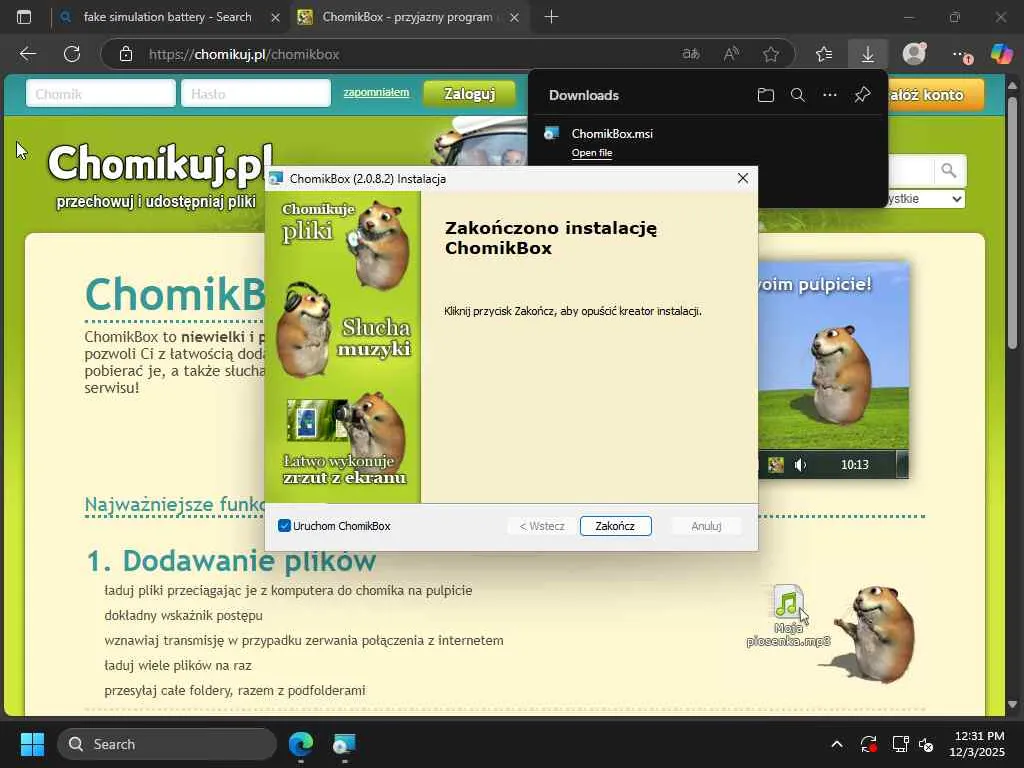Click the ChomikBox.msi file name
The image size is (1024, 768).
pos(612,133)
